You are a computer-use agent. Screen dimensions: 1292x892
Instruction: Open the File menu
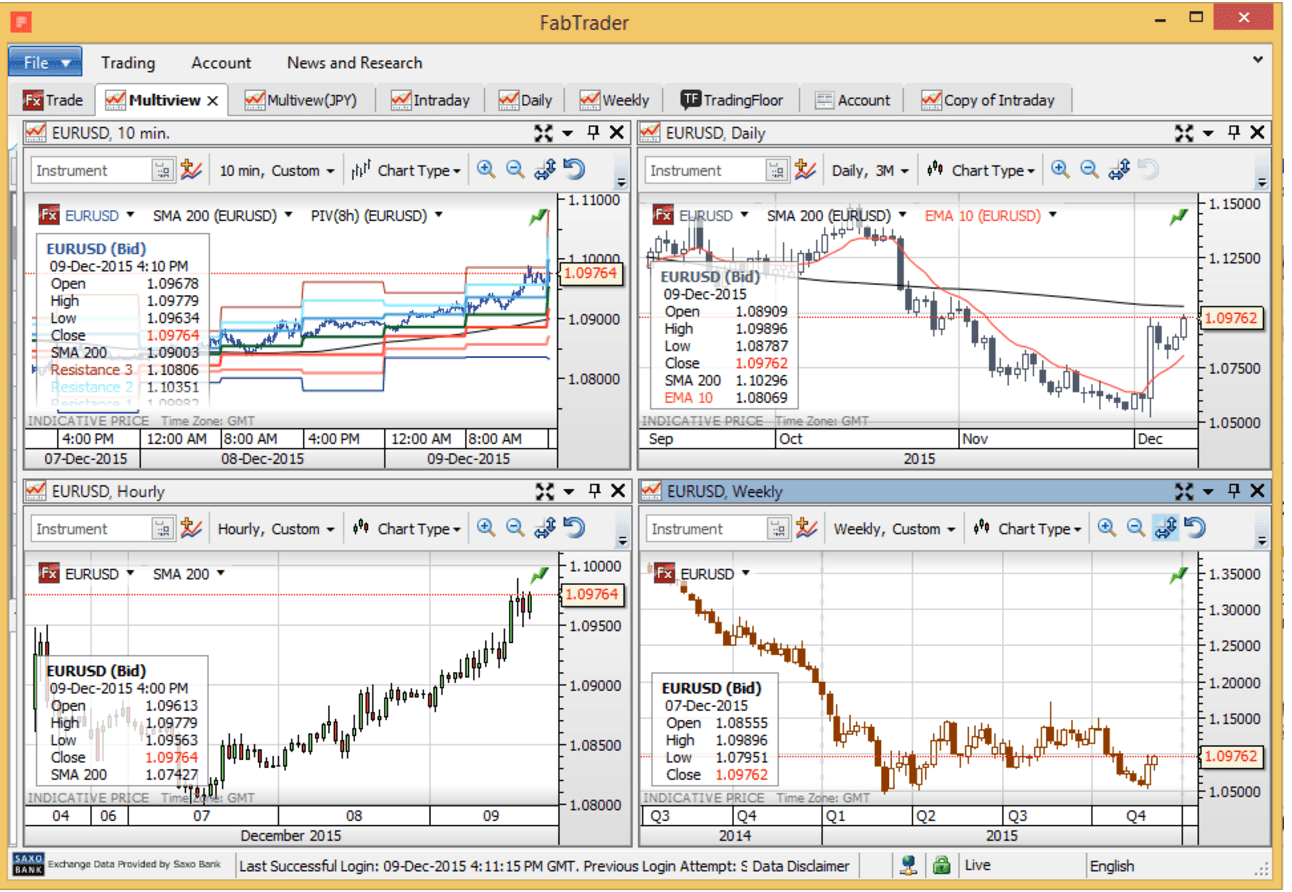(45, 62)
